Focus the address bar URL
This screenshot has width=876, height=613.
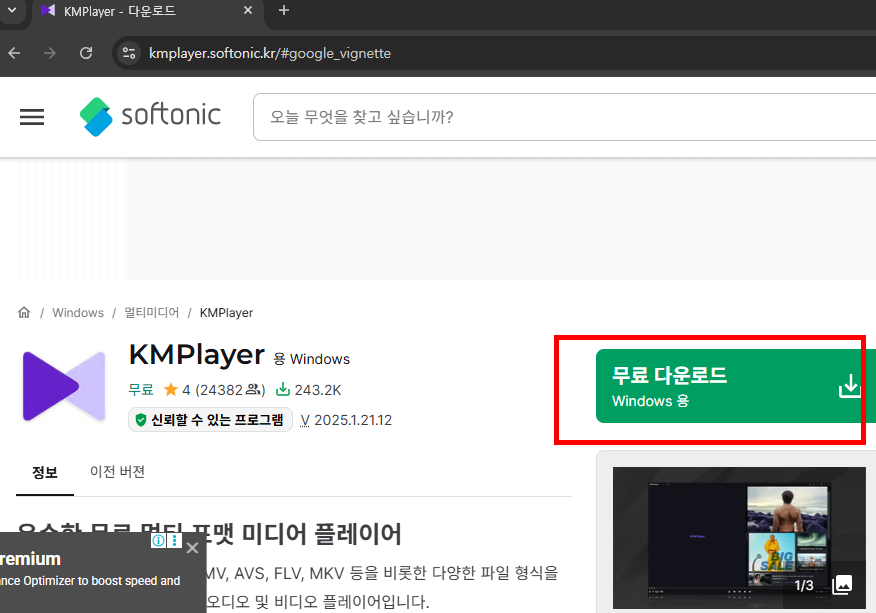click(x=270, y=53)
